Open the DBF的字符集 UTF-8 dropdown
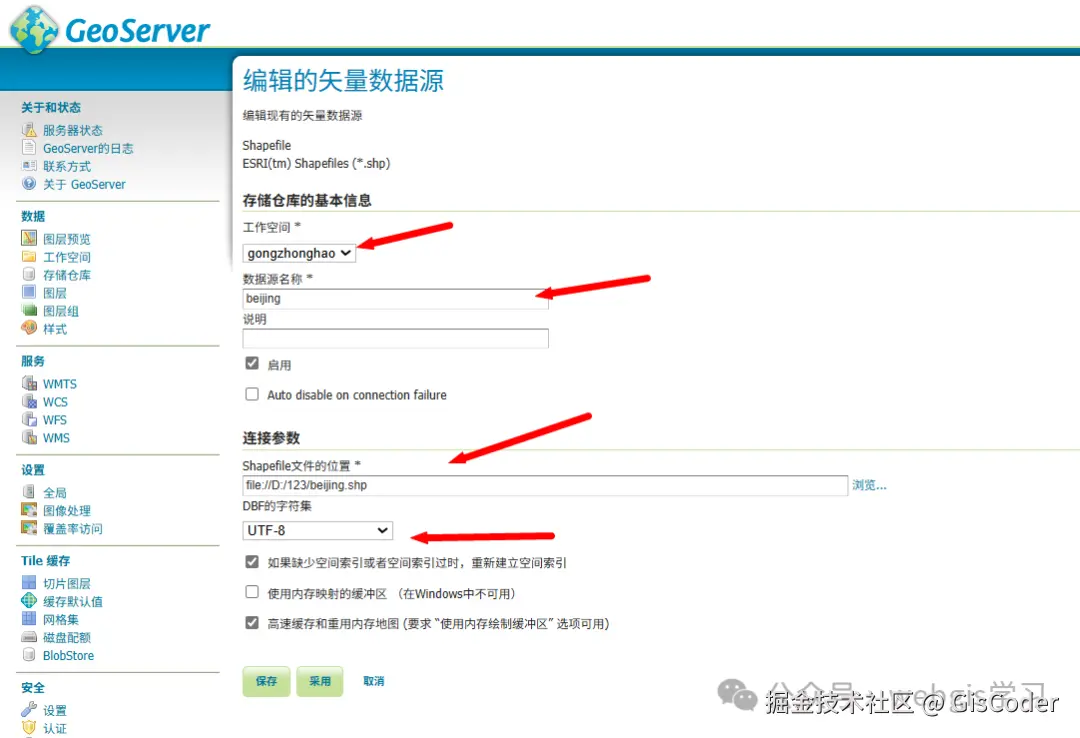 [318, 531]
